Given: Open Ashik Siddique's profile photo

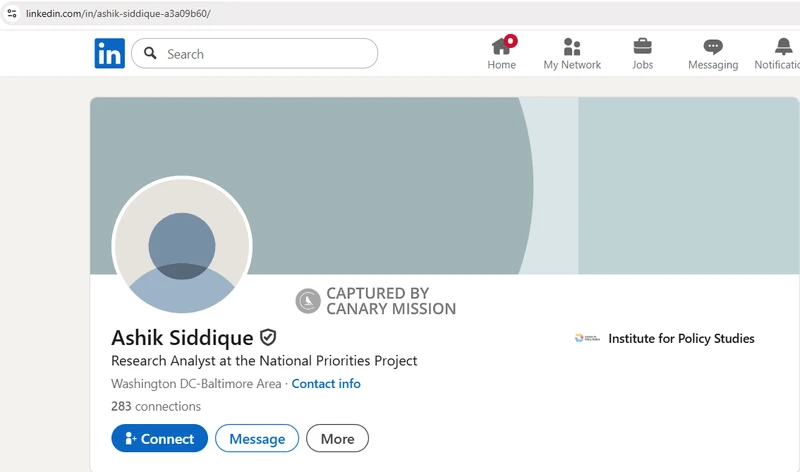Looking at the screenshot, I should coord(182,246).
